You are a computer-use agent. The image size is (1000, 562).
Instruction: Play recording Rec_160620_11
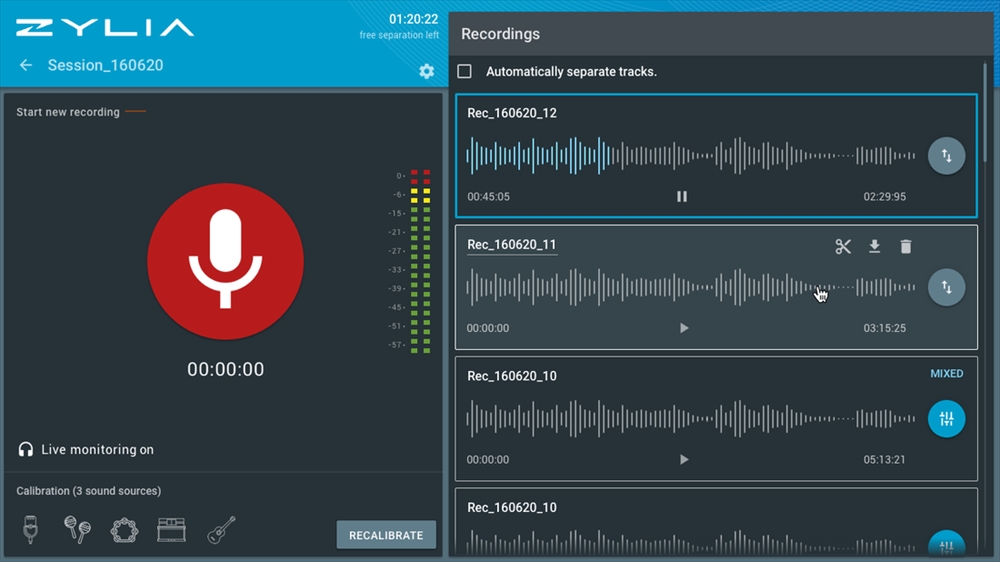684,328
